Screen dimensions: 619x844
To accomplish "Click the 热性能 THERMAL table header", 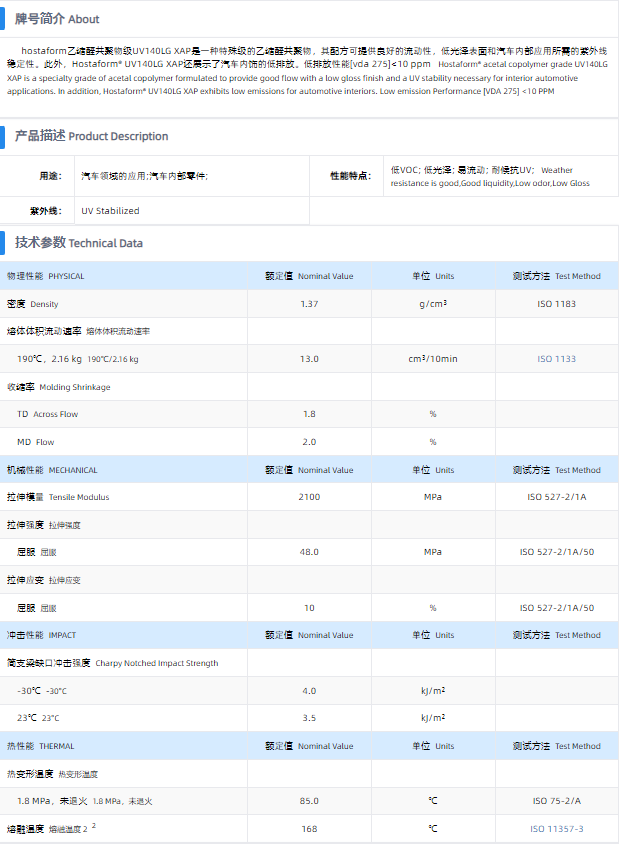I will click(41, 746).
